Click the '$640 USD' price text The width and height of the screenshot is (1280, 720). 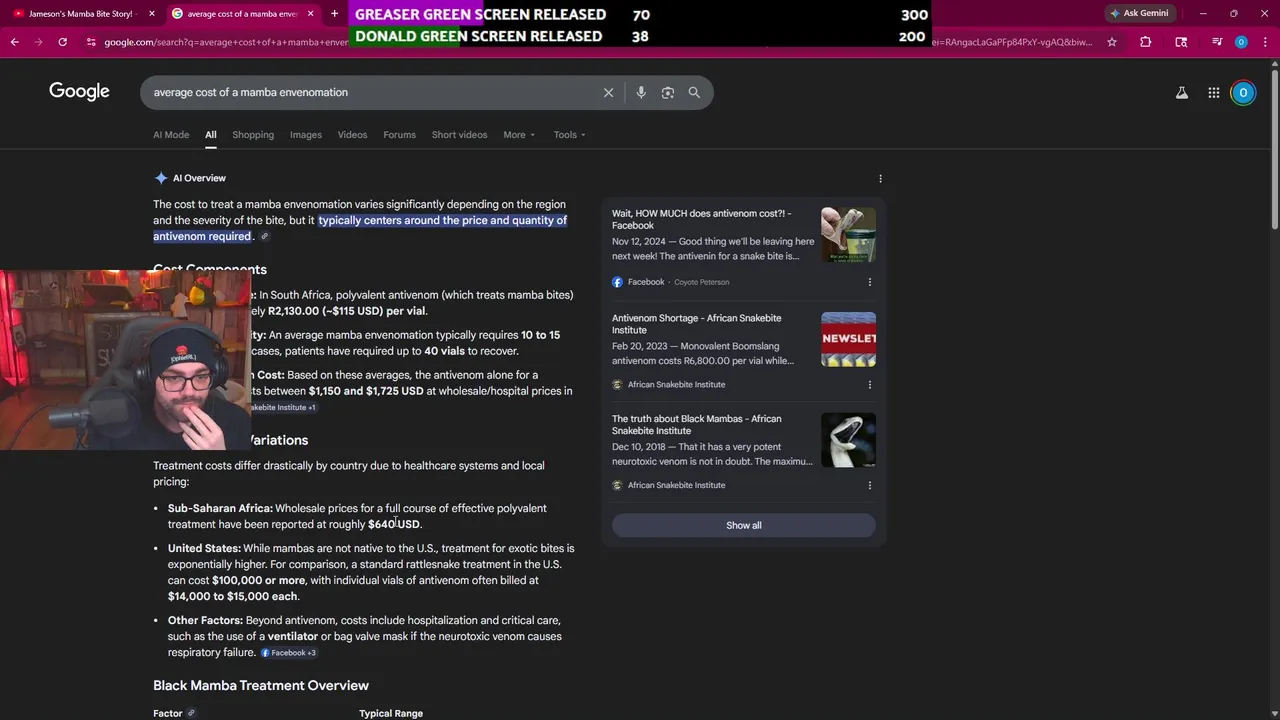coord(394,524)
